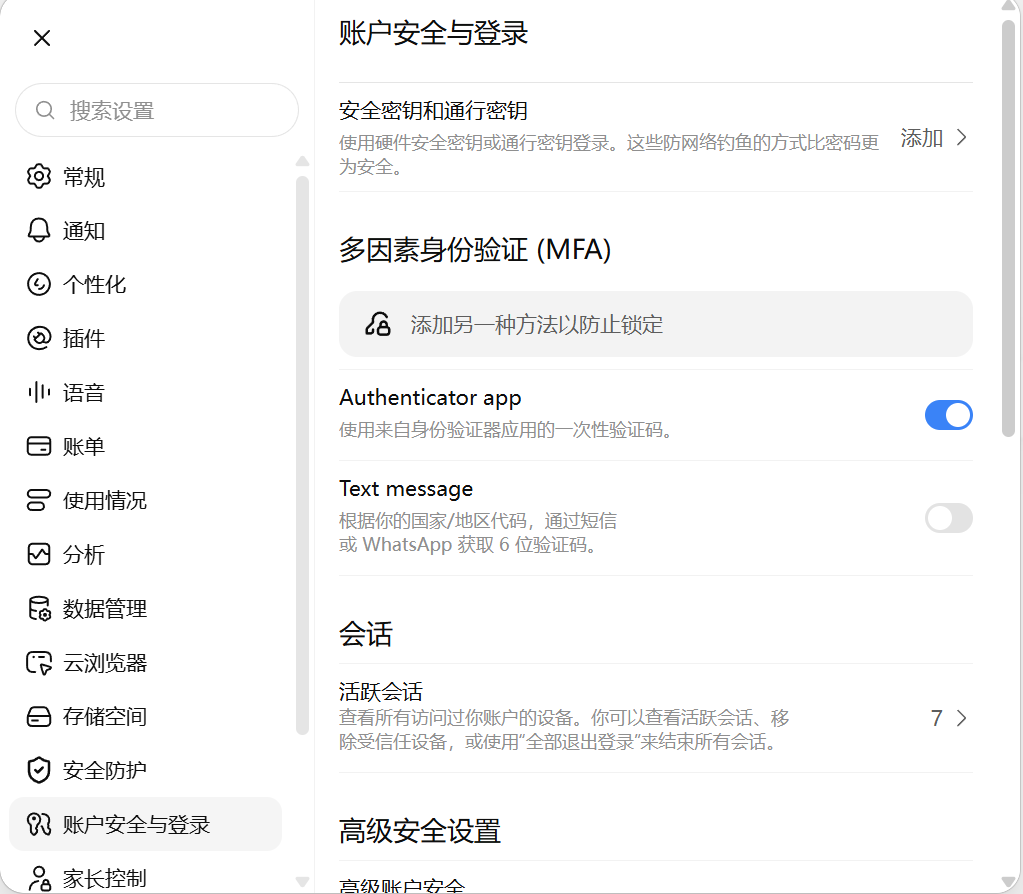Click the sidebar scrollbar down arrow
This screenshot has height=894, width=1023.
[302, 881]
